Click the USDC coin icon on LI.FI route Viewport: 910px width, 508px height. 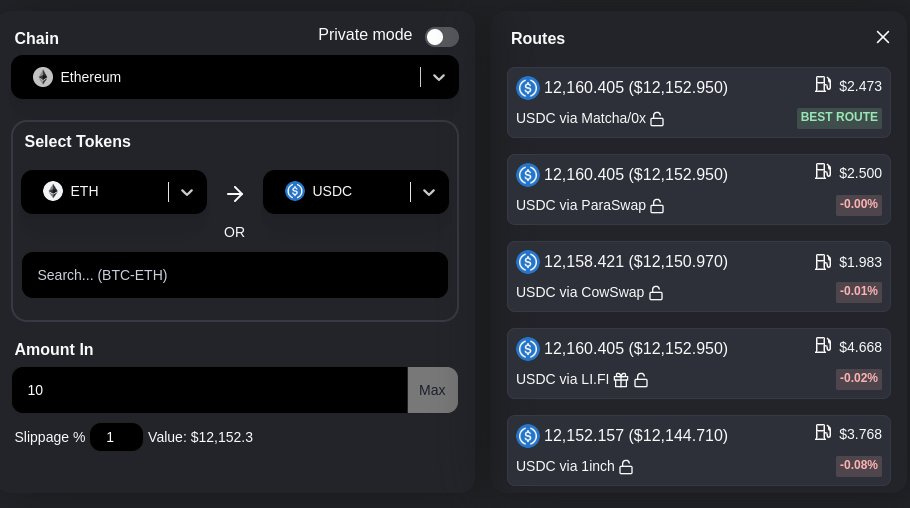tap(528, 350)
